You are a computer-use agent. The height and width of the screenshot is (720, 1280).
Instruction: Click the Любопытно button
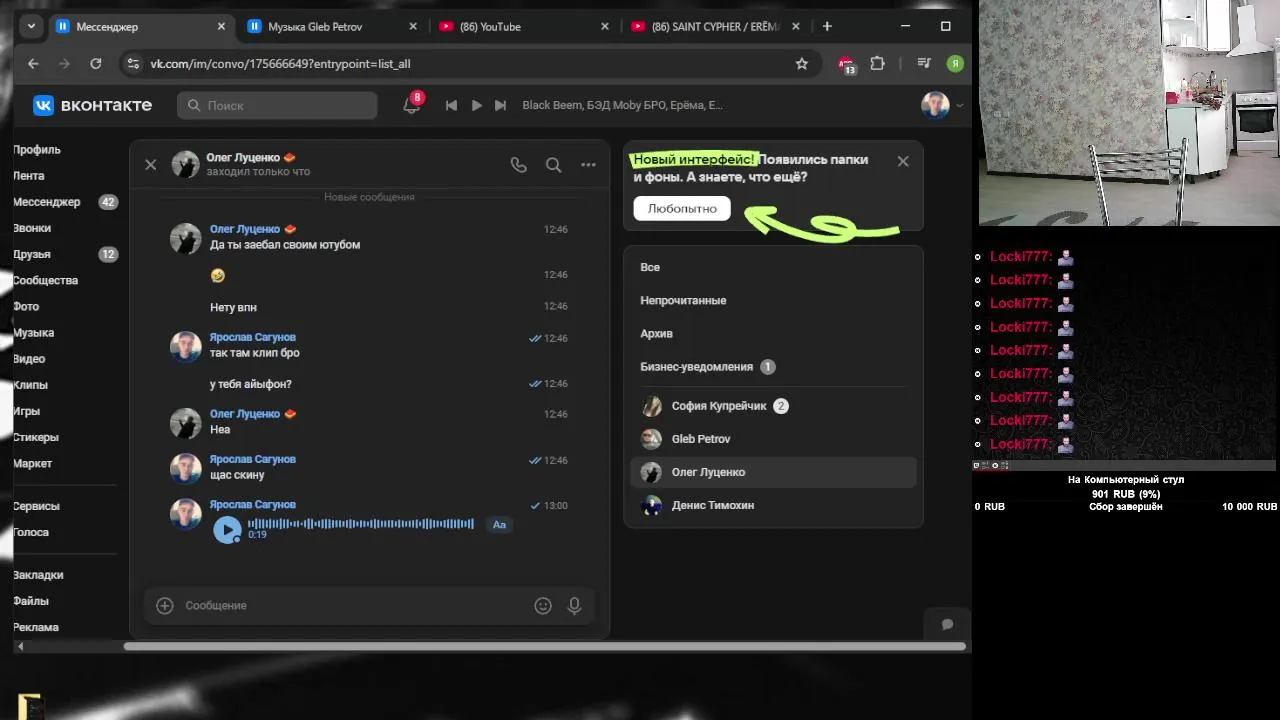coord(682,208)
